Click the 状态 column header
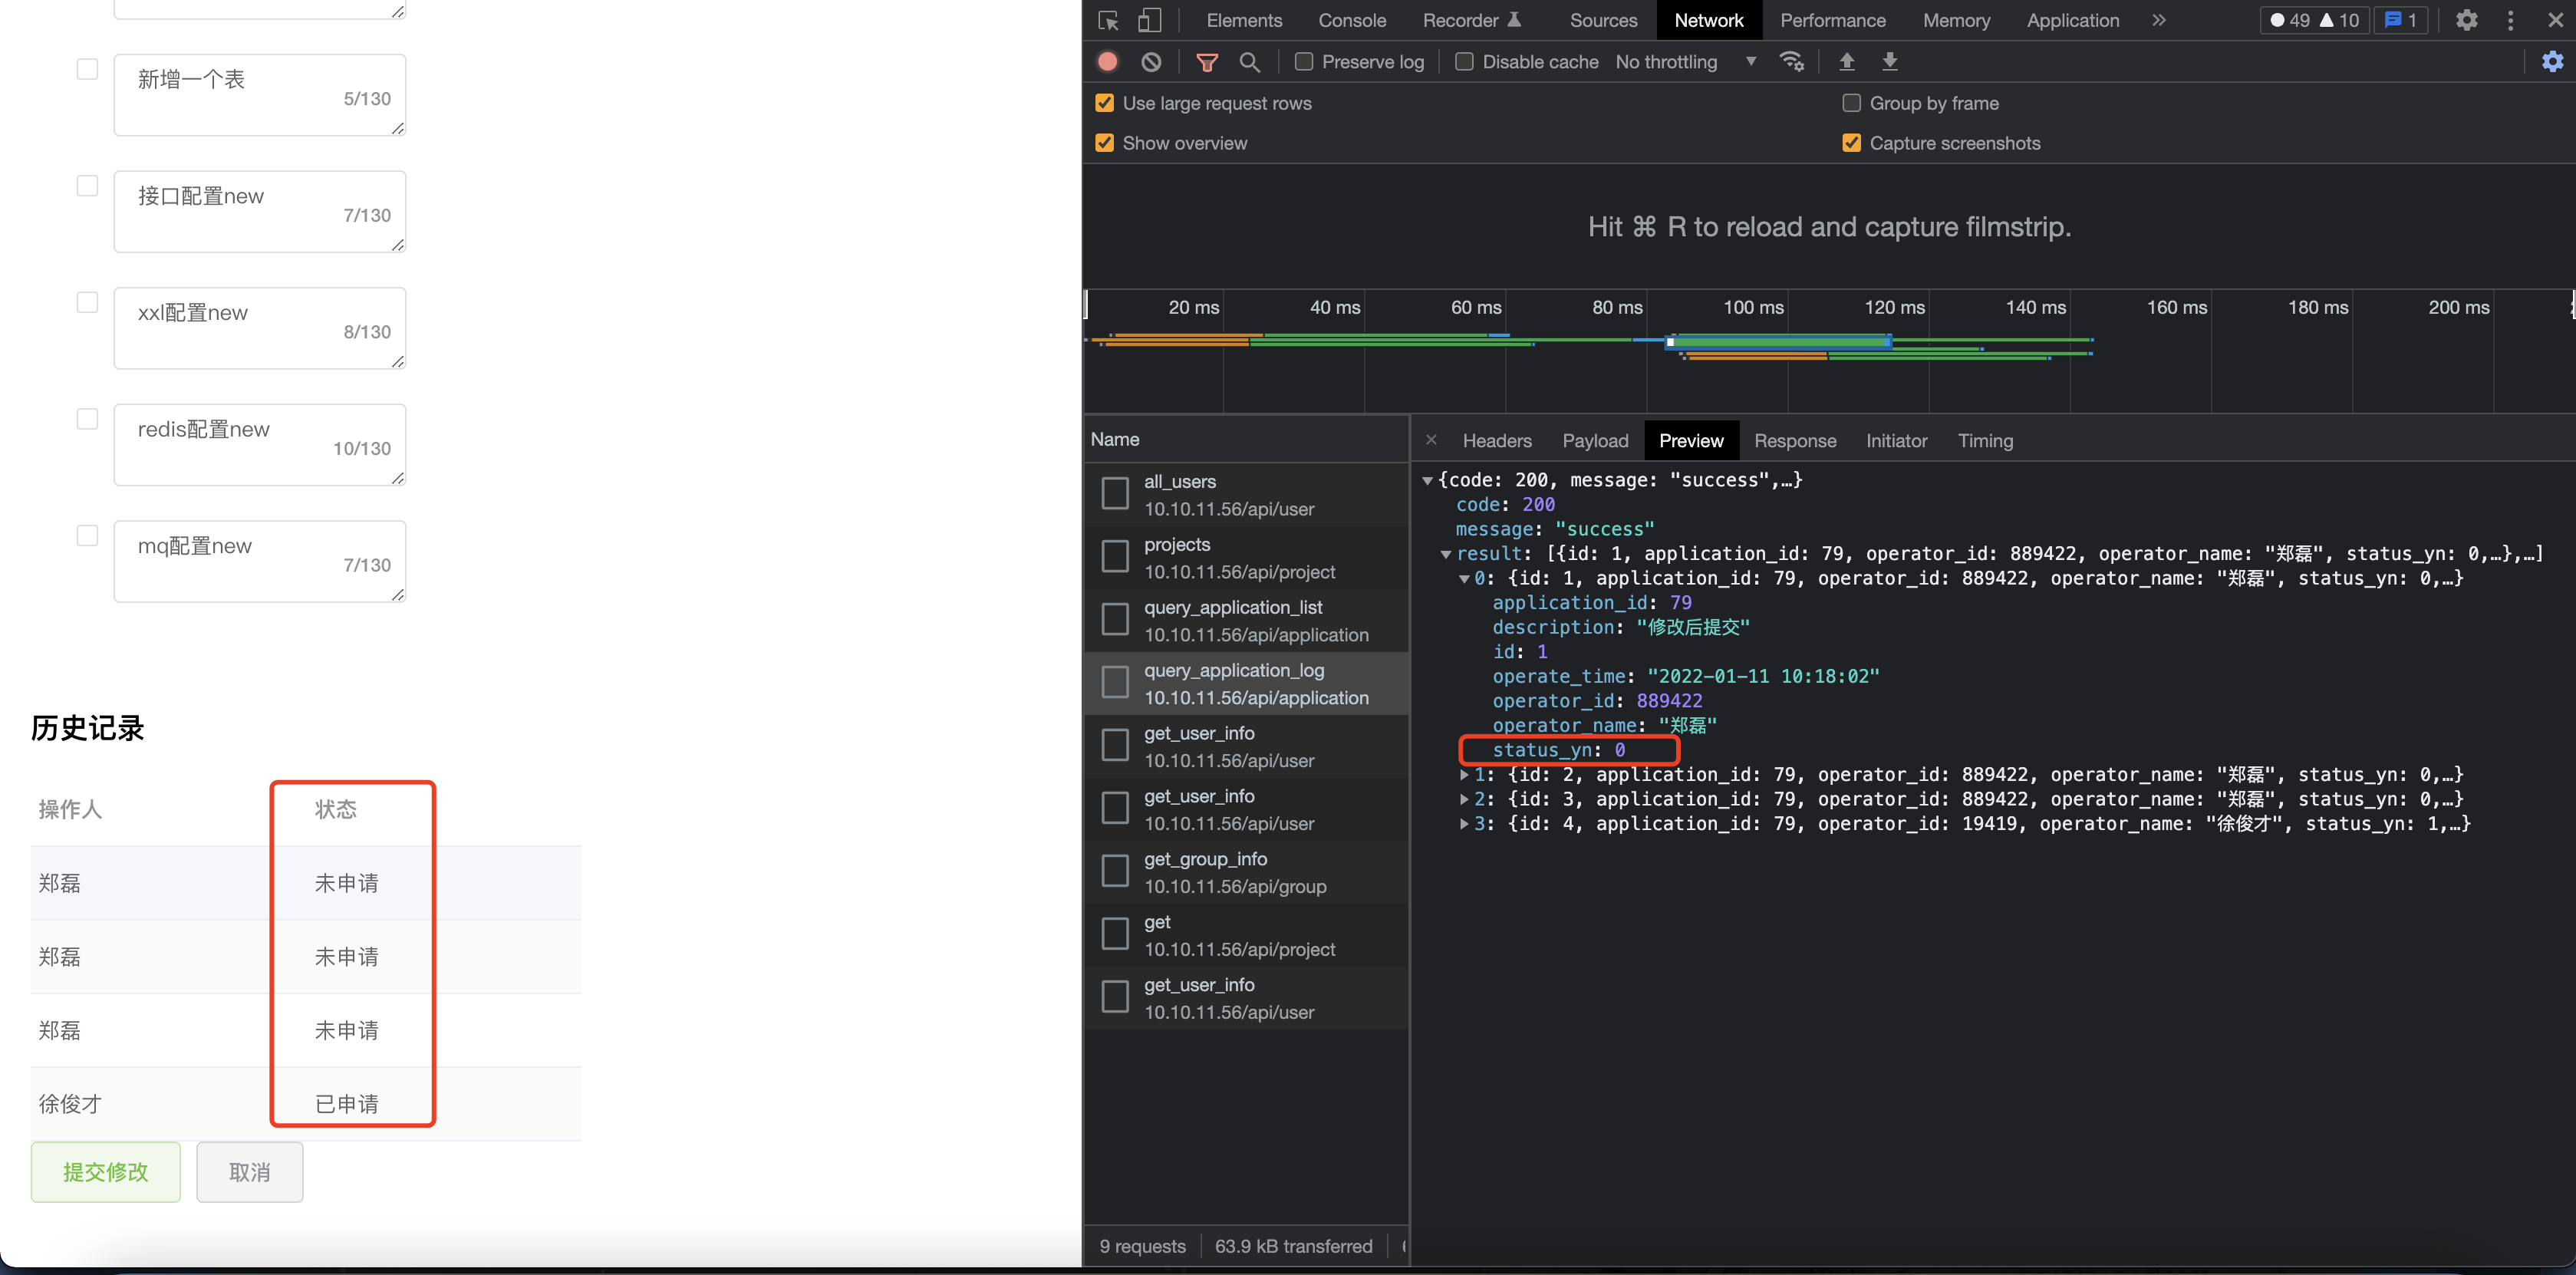The image size is (2576, 1275). (x=336, y=809)
